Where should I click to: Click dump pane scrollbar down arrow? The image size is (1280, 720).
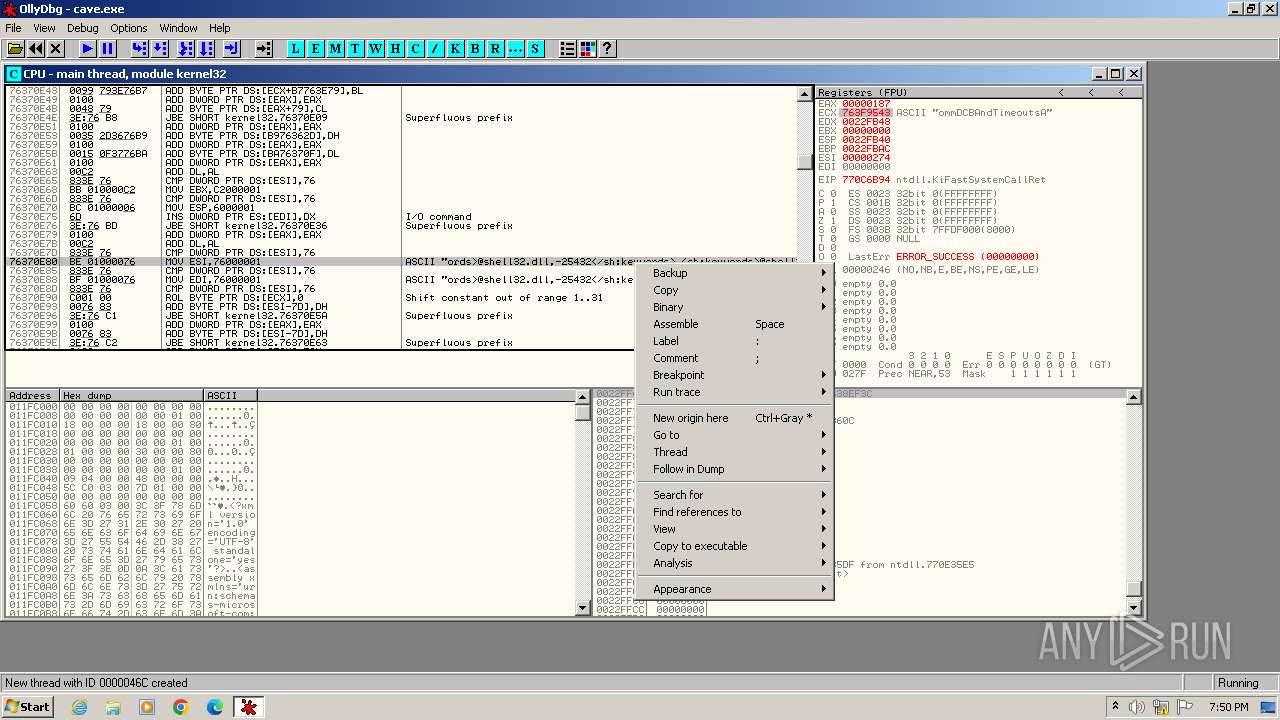click(x=583, y=608)
